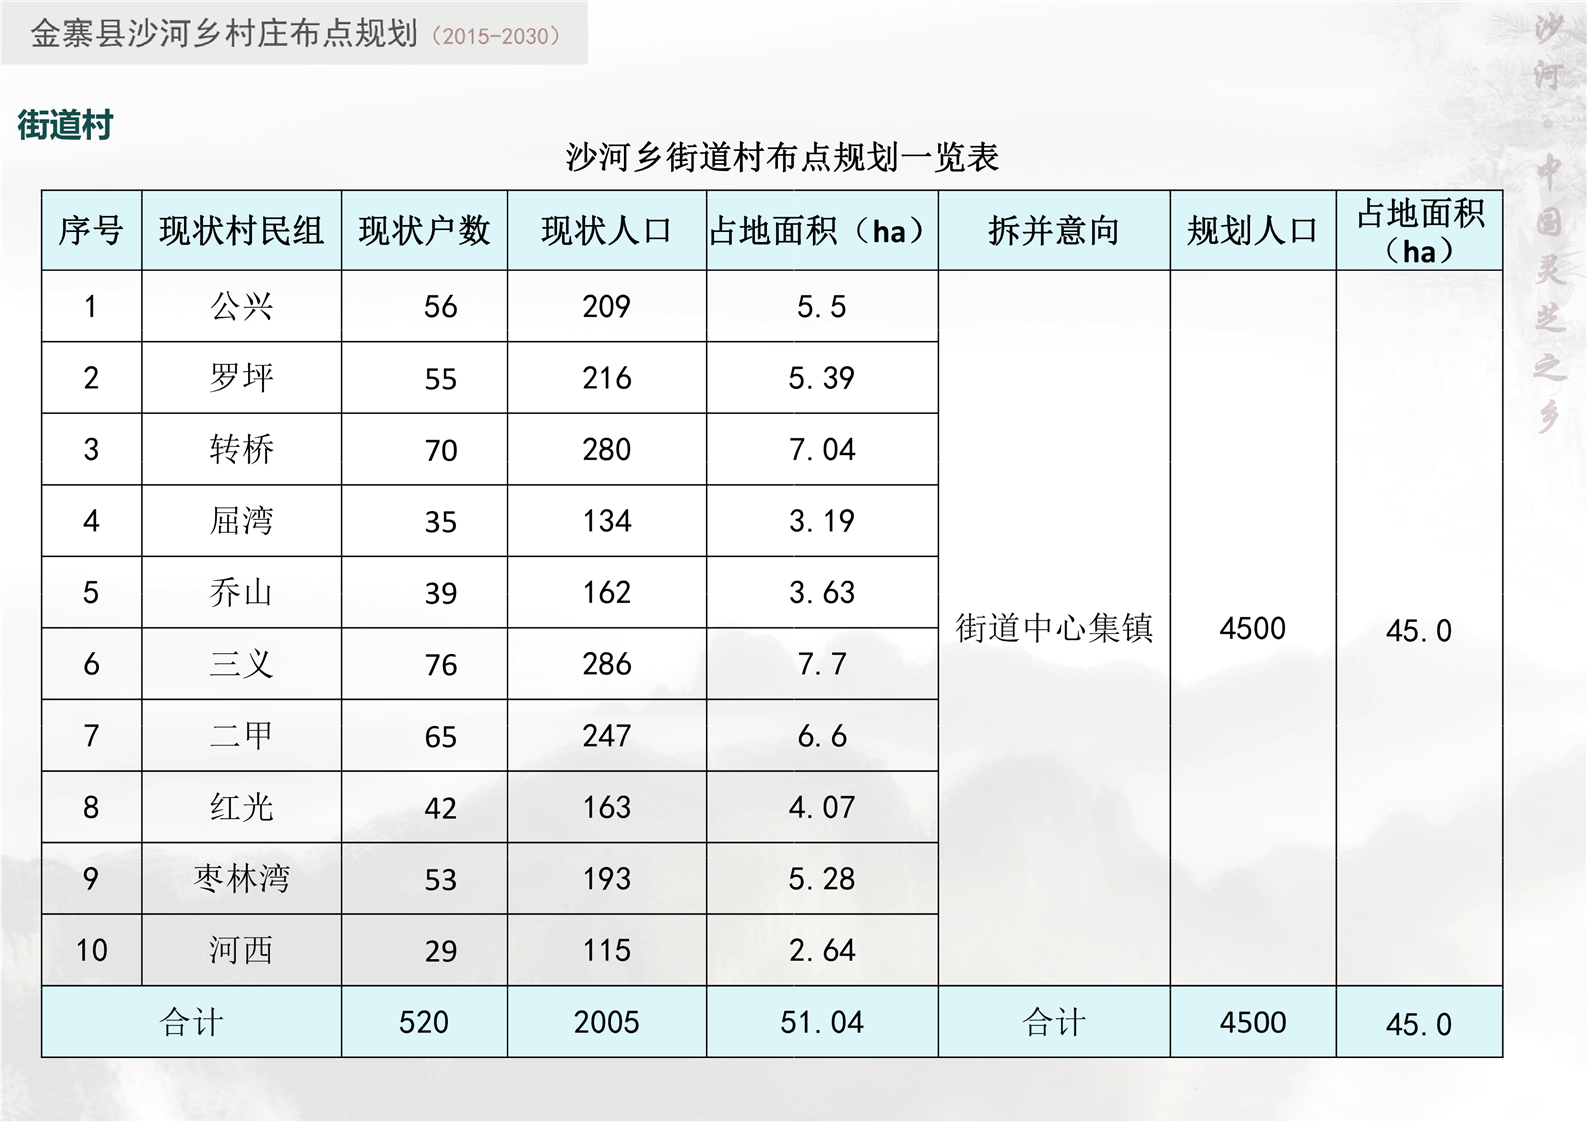Select village group cell 罗坪
The width and height of the screenshot is (1587, 1122).
[241, 378]
